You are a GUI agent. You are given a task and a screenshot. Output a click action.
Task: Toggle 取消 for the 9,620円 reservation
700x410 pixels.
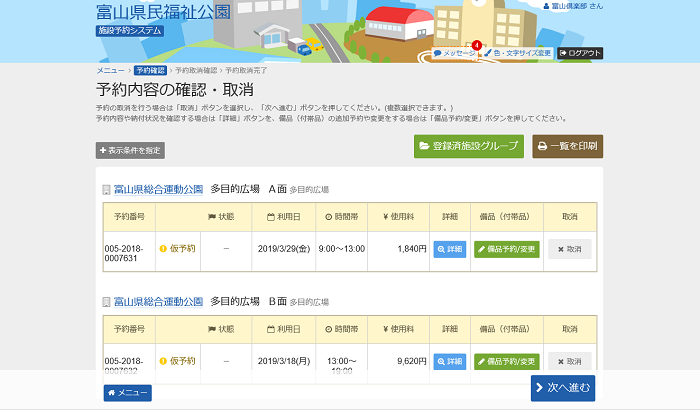(x=570, y=361)
